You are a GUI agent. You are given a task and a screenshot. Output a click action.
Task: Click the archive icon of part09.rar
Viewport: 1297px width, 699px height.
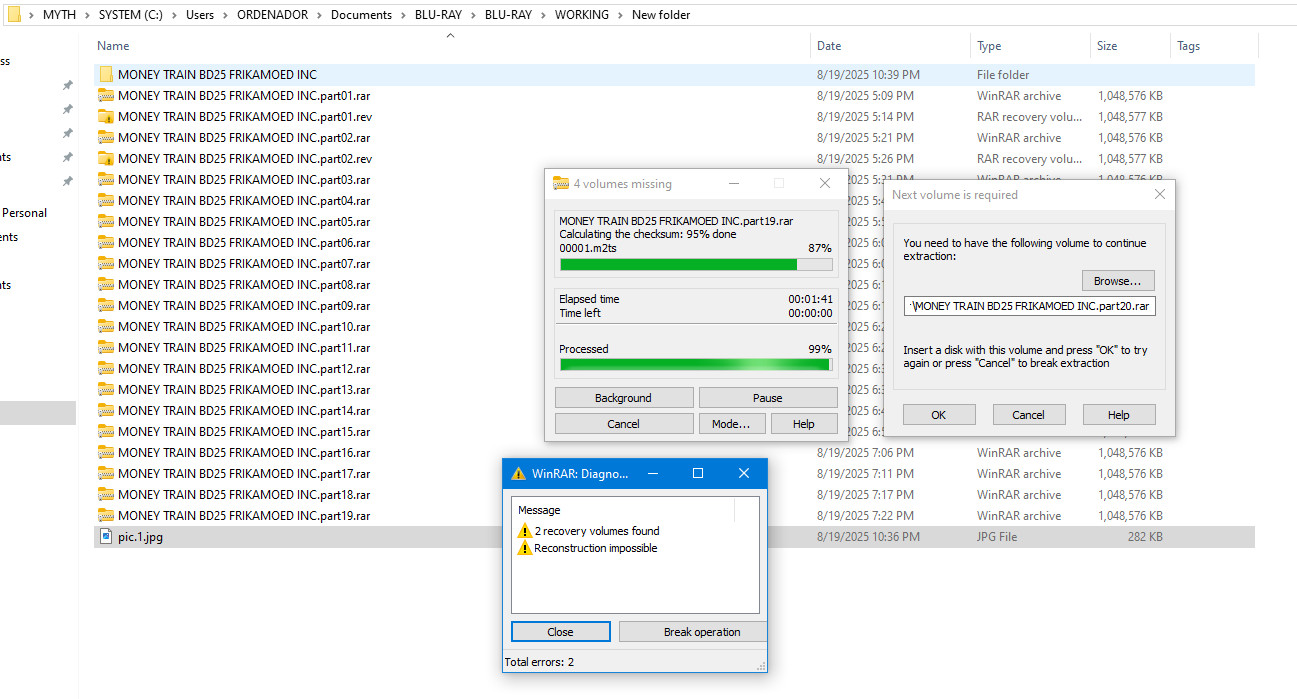106,306
